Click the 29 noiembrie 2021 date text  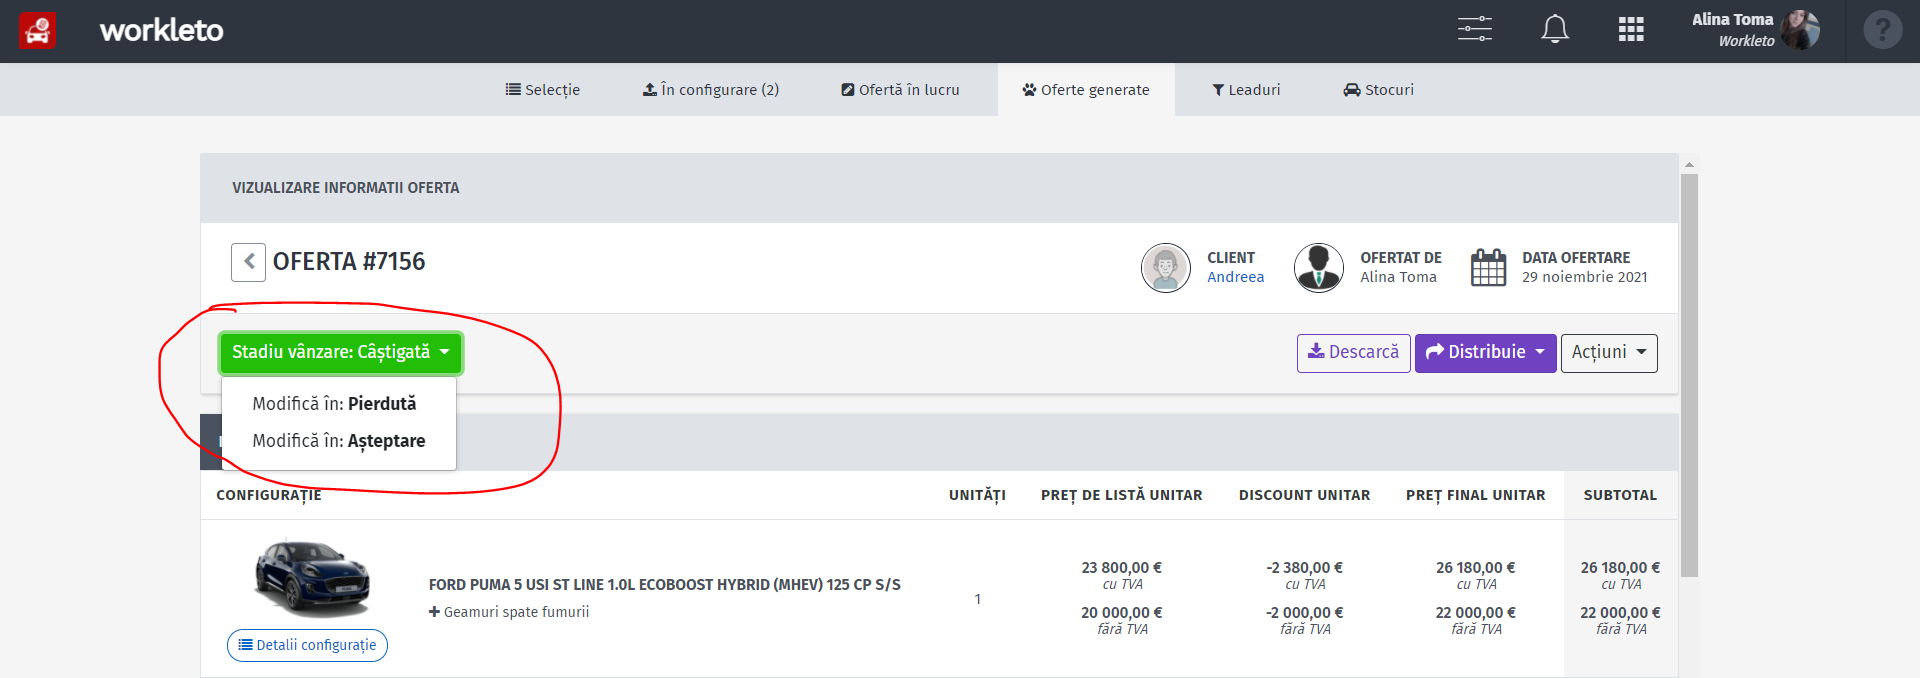1585,277
